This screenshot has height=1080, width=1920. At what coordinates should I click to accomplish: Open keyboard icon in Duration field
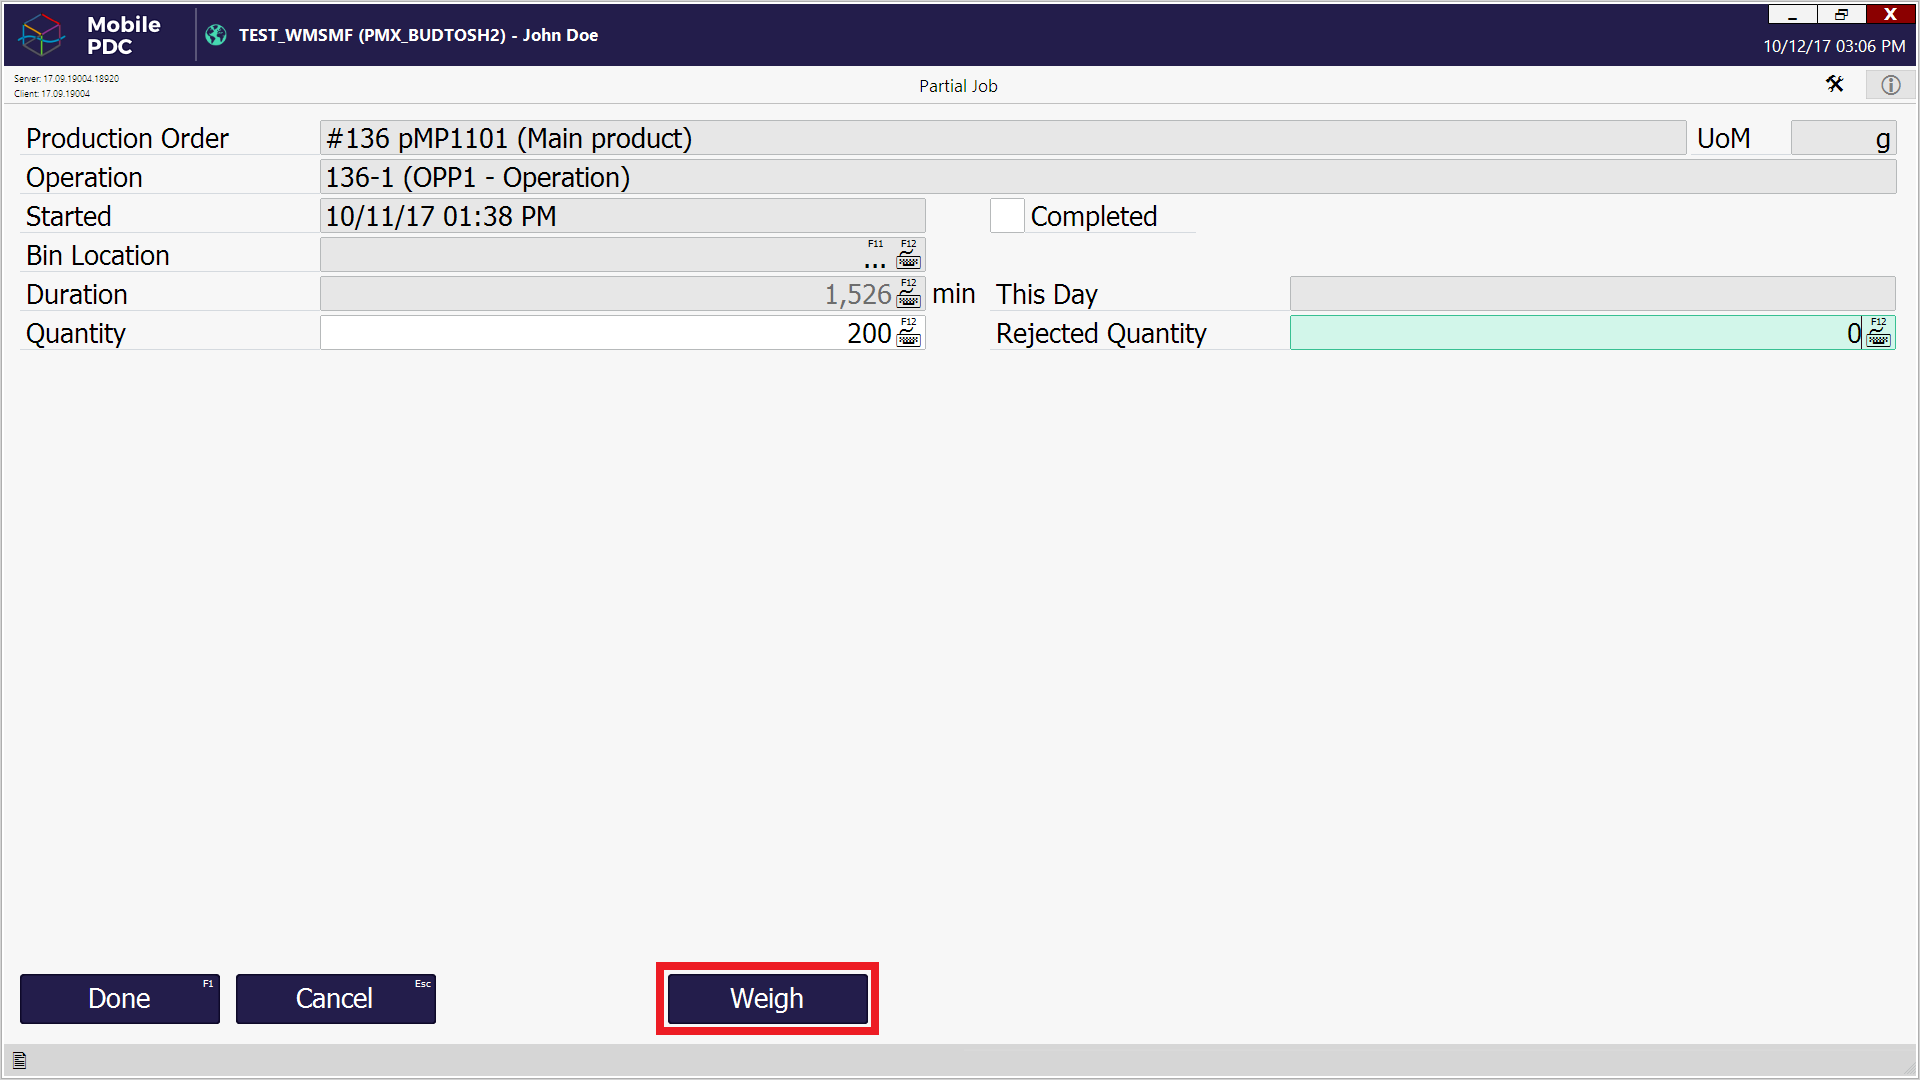click(x=908, y=295)
